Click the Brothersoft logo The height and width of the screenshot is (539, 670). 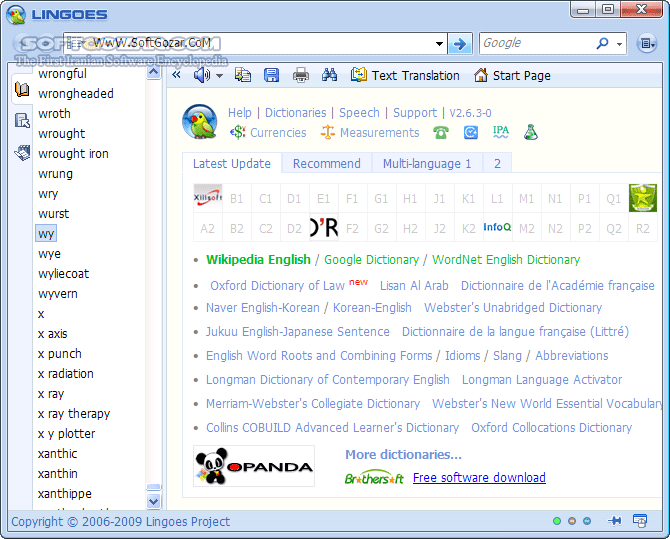coord(374,478)
